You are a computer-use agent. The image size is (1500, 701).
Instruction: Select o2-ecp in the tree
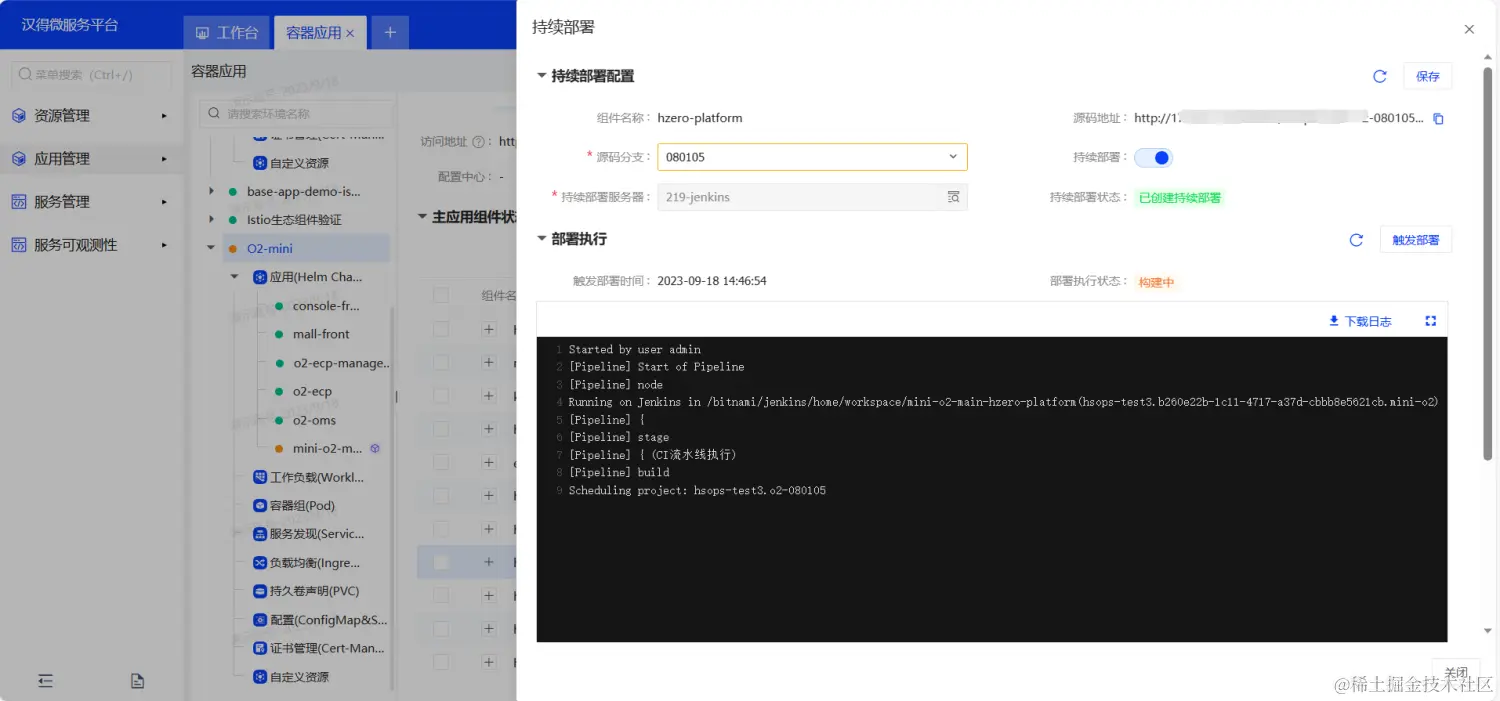tap(312, 392)
